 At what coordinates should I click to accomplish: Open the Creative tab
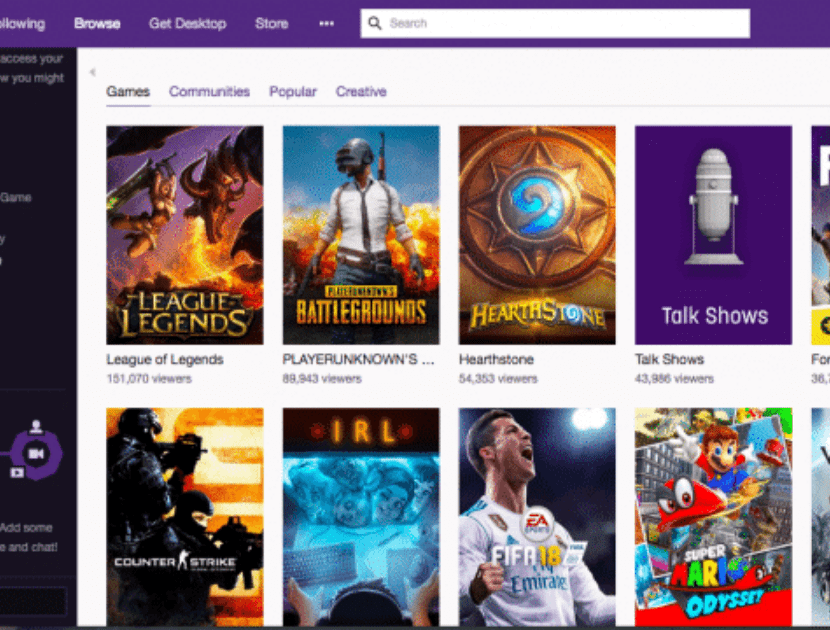361,91
